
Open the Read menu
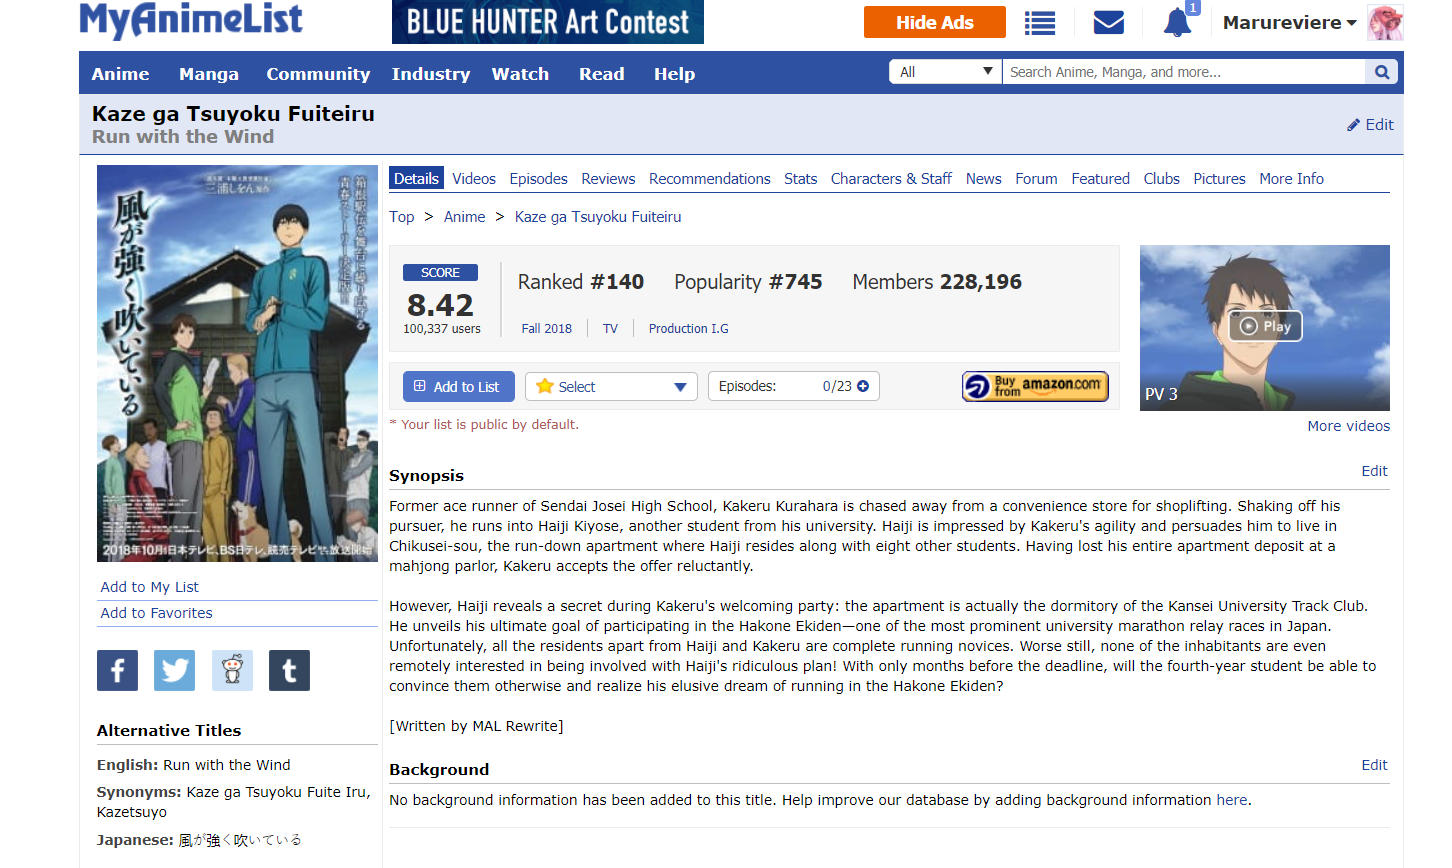(602, 74)
